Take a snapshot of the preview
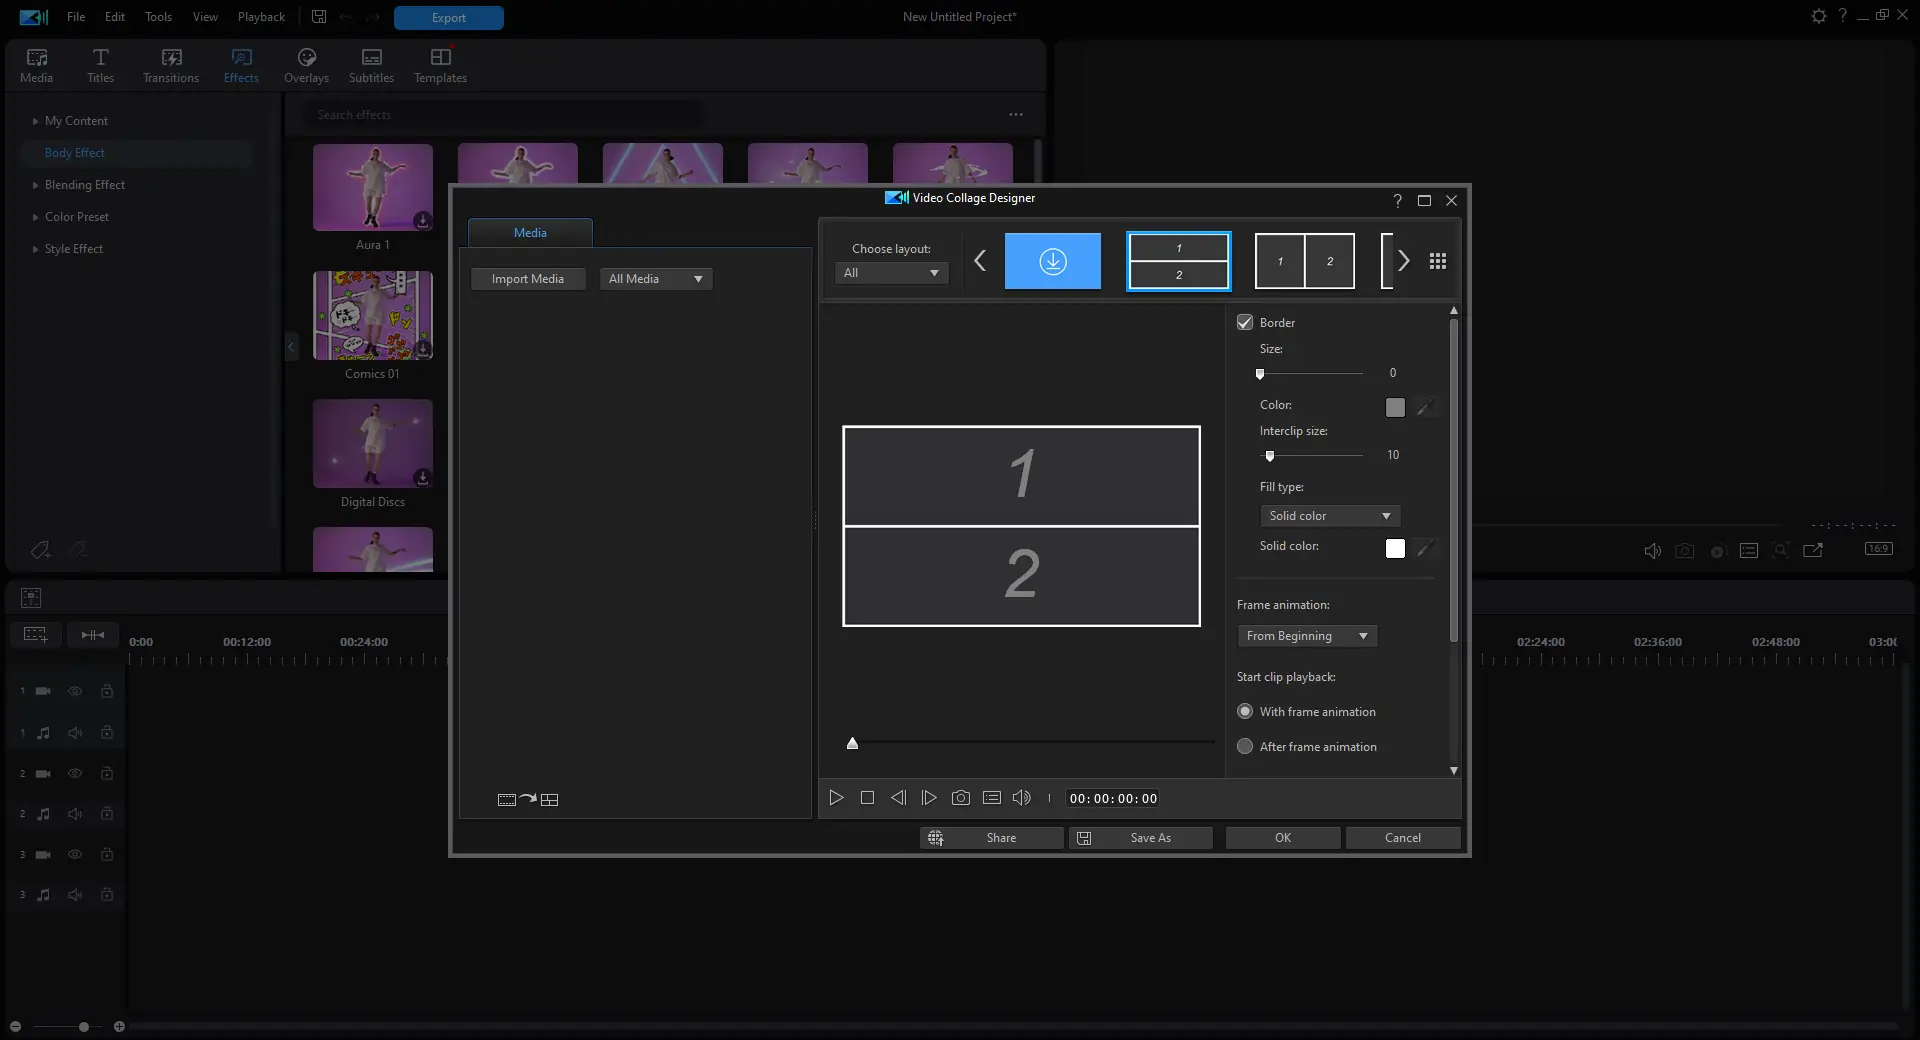The height and width of the screenshot is (1040, 1920). pyautogui.click(x=960, y=798)
